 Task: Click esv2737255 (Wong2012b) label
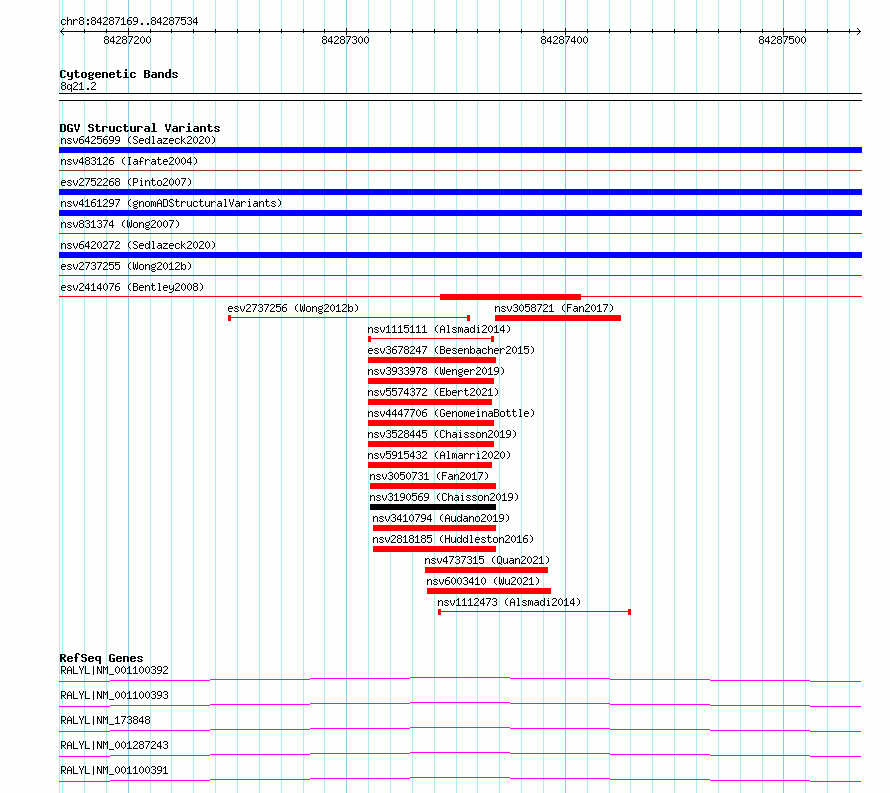click(x=126, y=266)
